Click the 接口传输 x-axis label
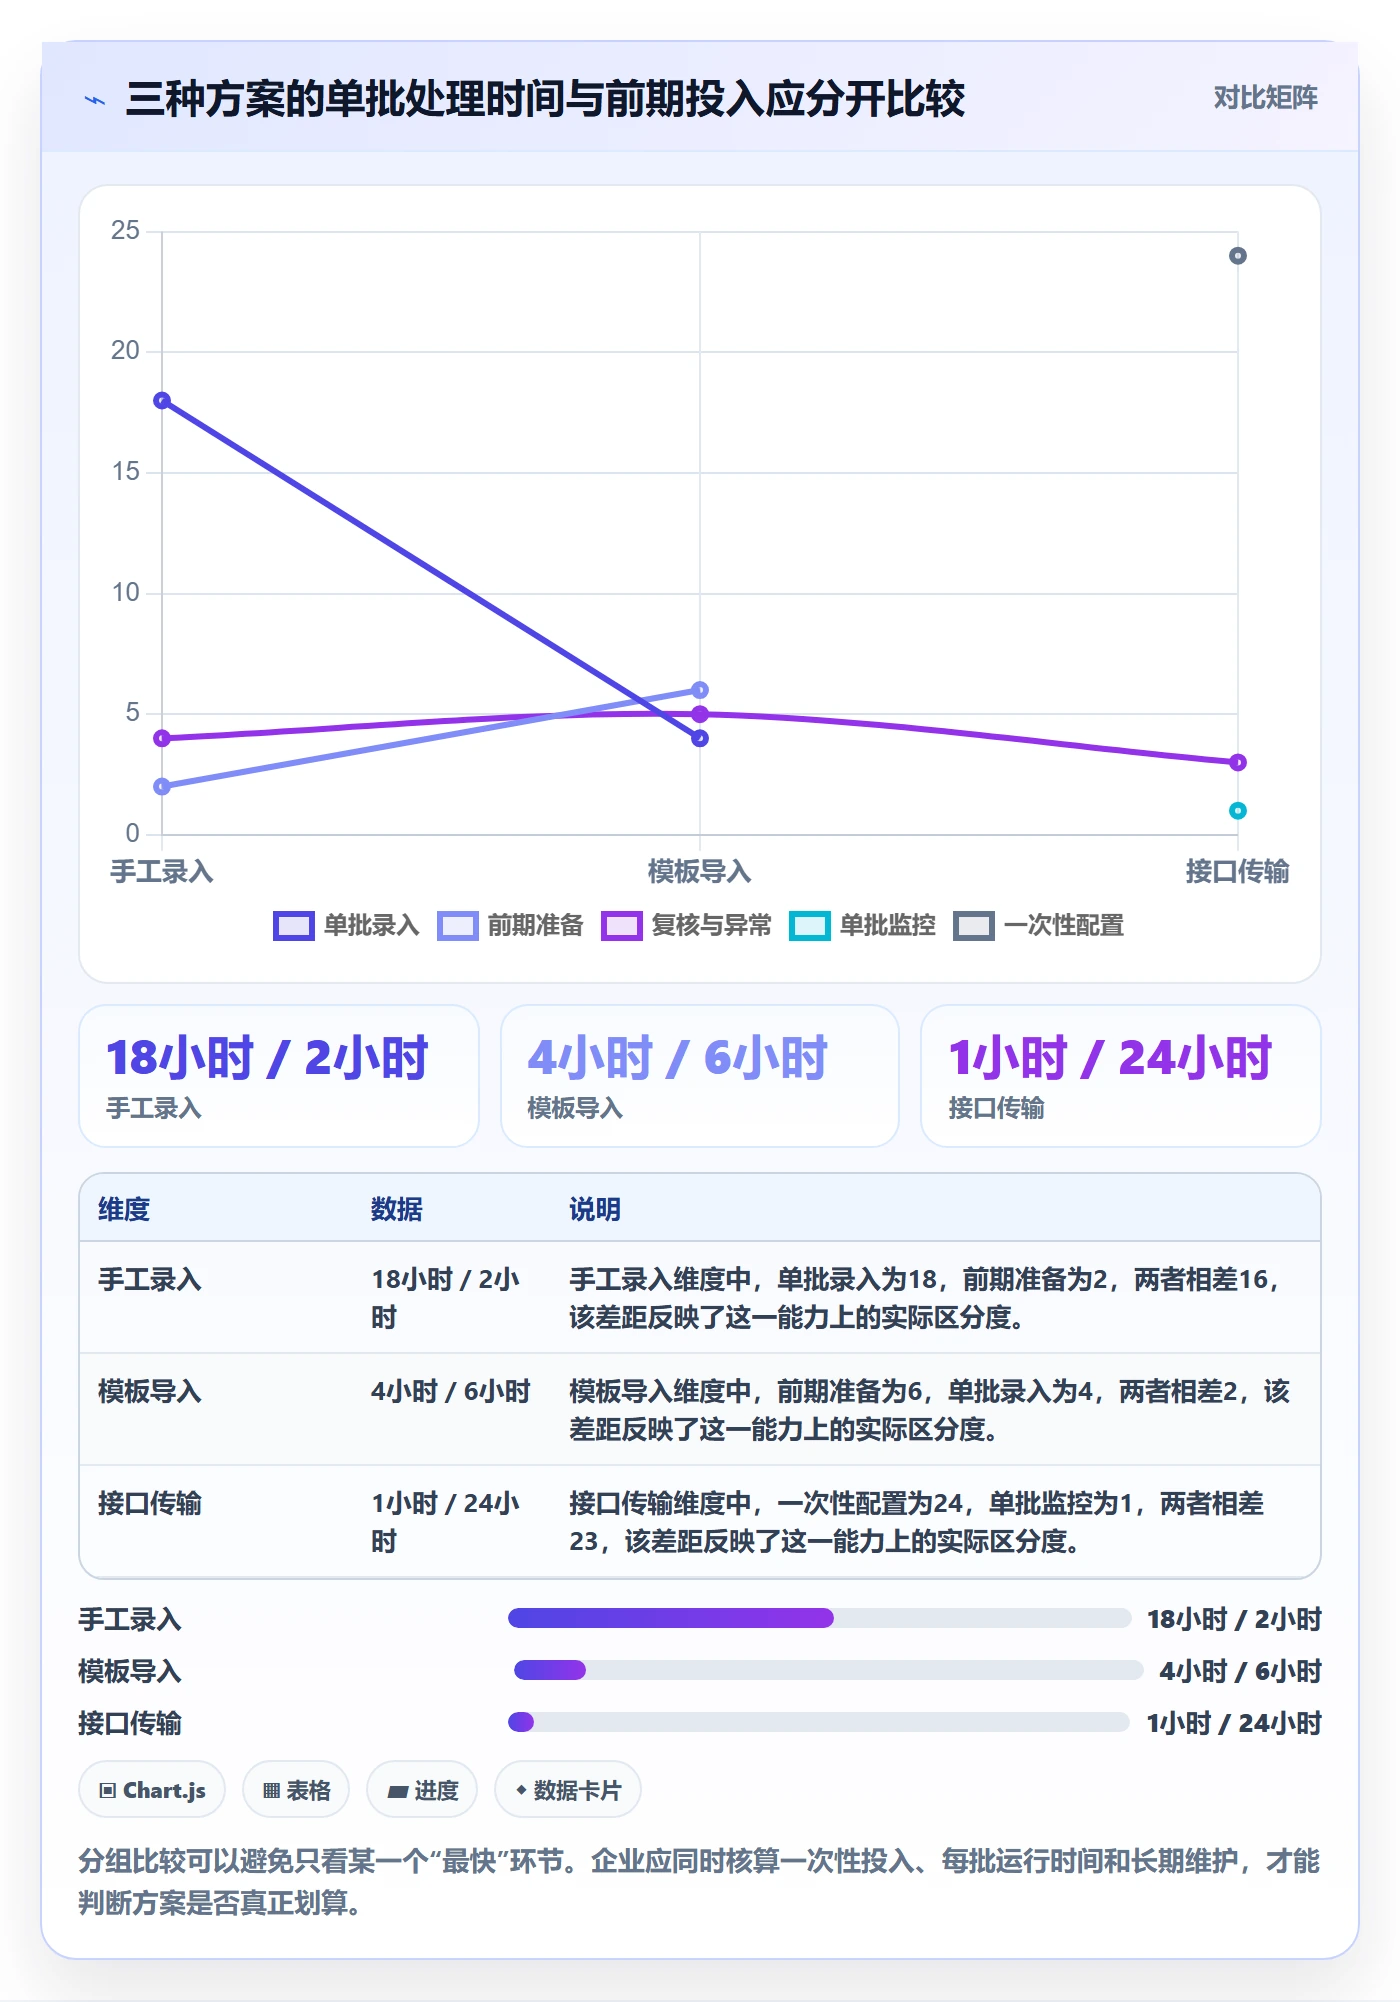 1238,872
